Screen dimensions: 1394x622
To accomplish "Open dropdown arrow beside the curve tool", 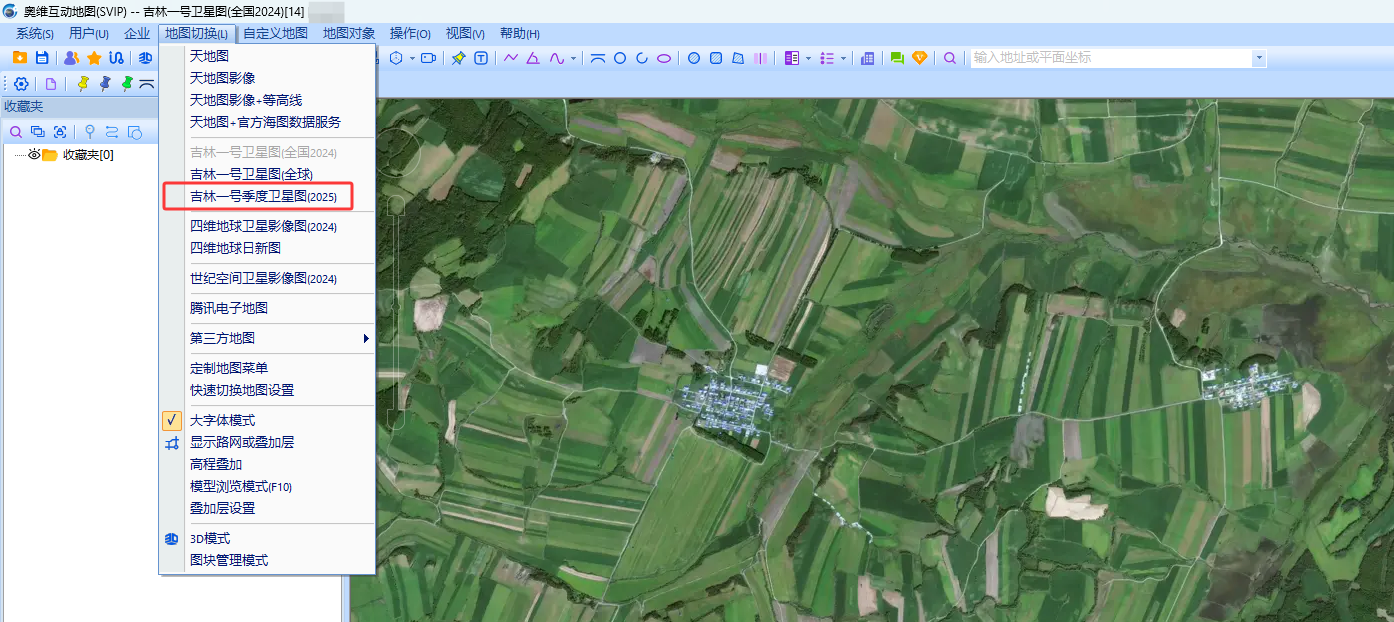I will point(574,58).
